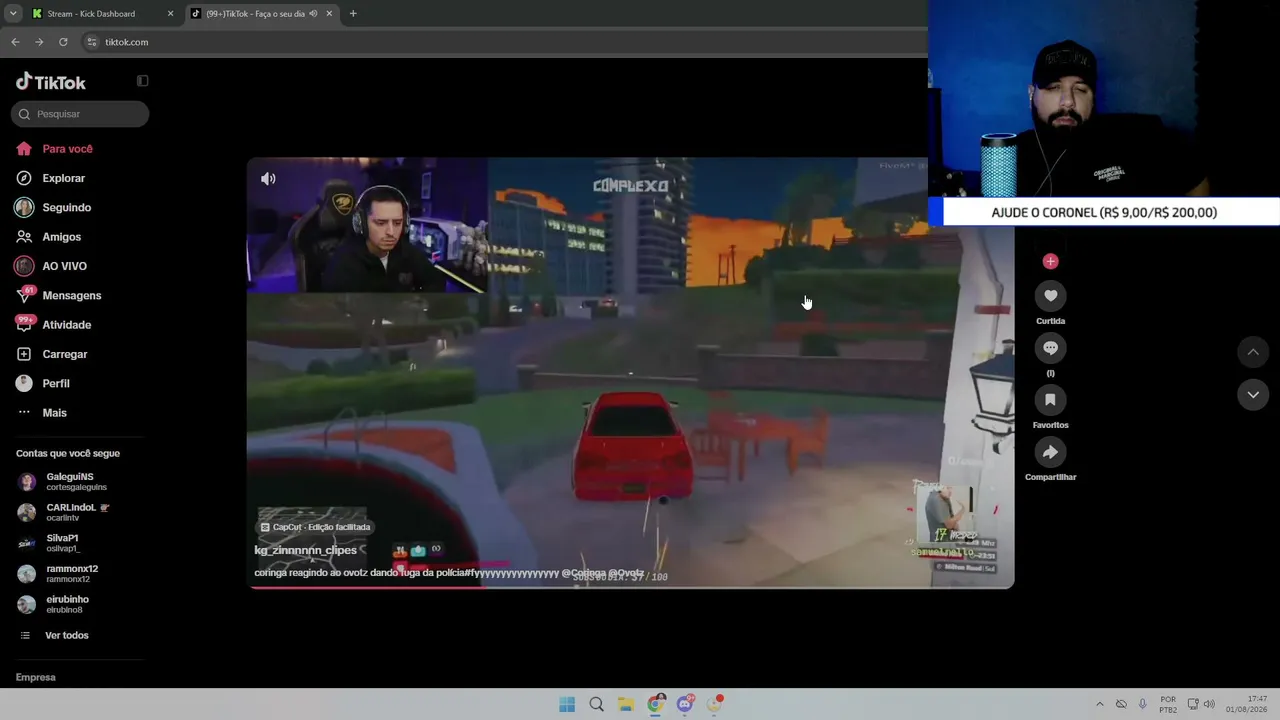Open Chrome from the taskbar
This screenshot has width=1280, height=720.
(x=655, y=704)
